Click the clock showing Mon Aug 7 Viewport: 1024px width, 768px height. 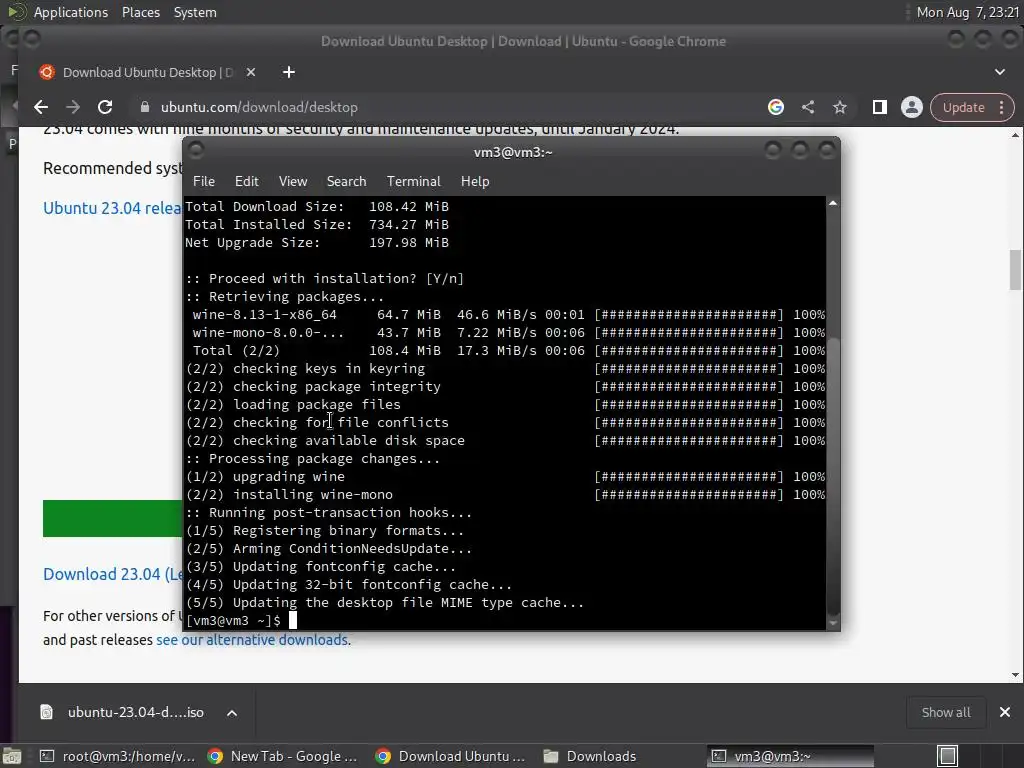967,12
